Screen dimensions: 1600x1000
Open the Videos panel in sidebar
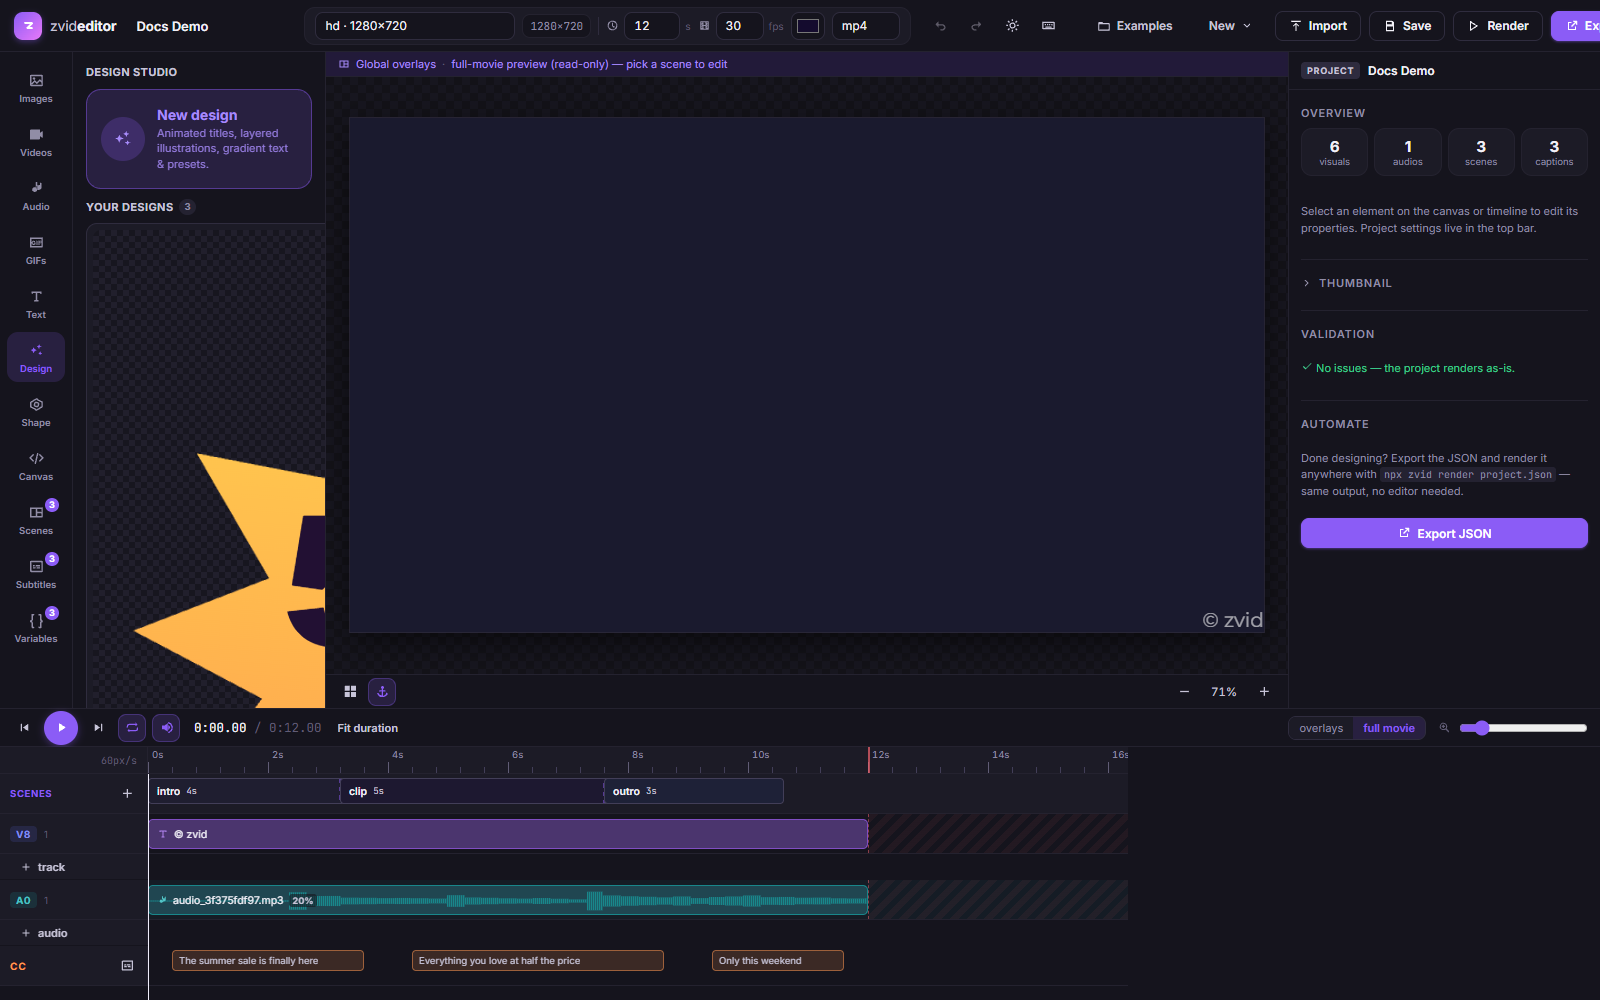point(36,143)
